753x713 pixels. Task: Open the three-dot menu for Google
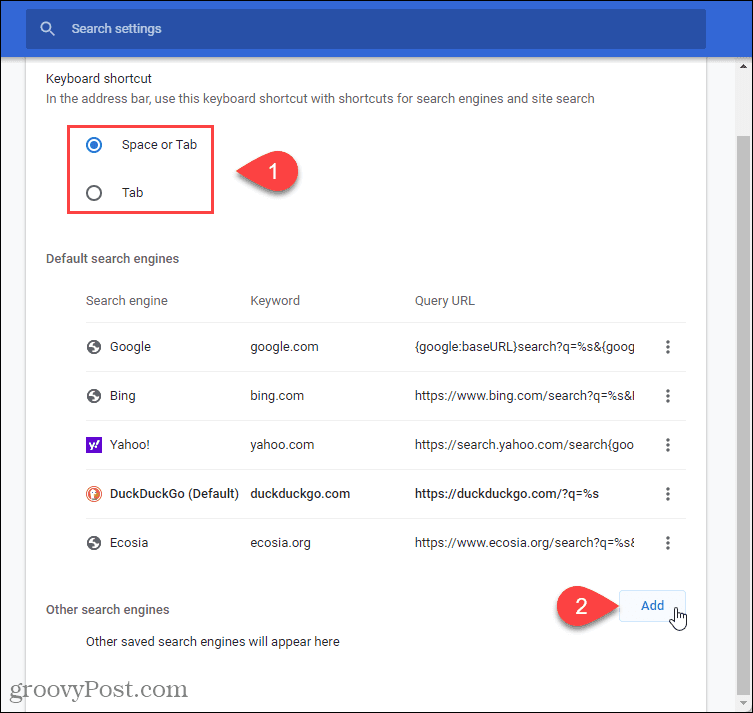668,347
